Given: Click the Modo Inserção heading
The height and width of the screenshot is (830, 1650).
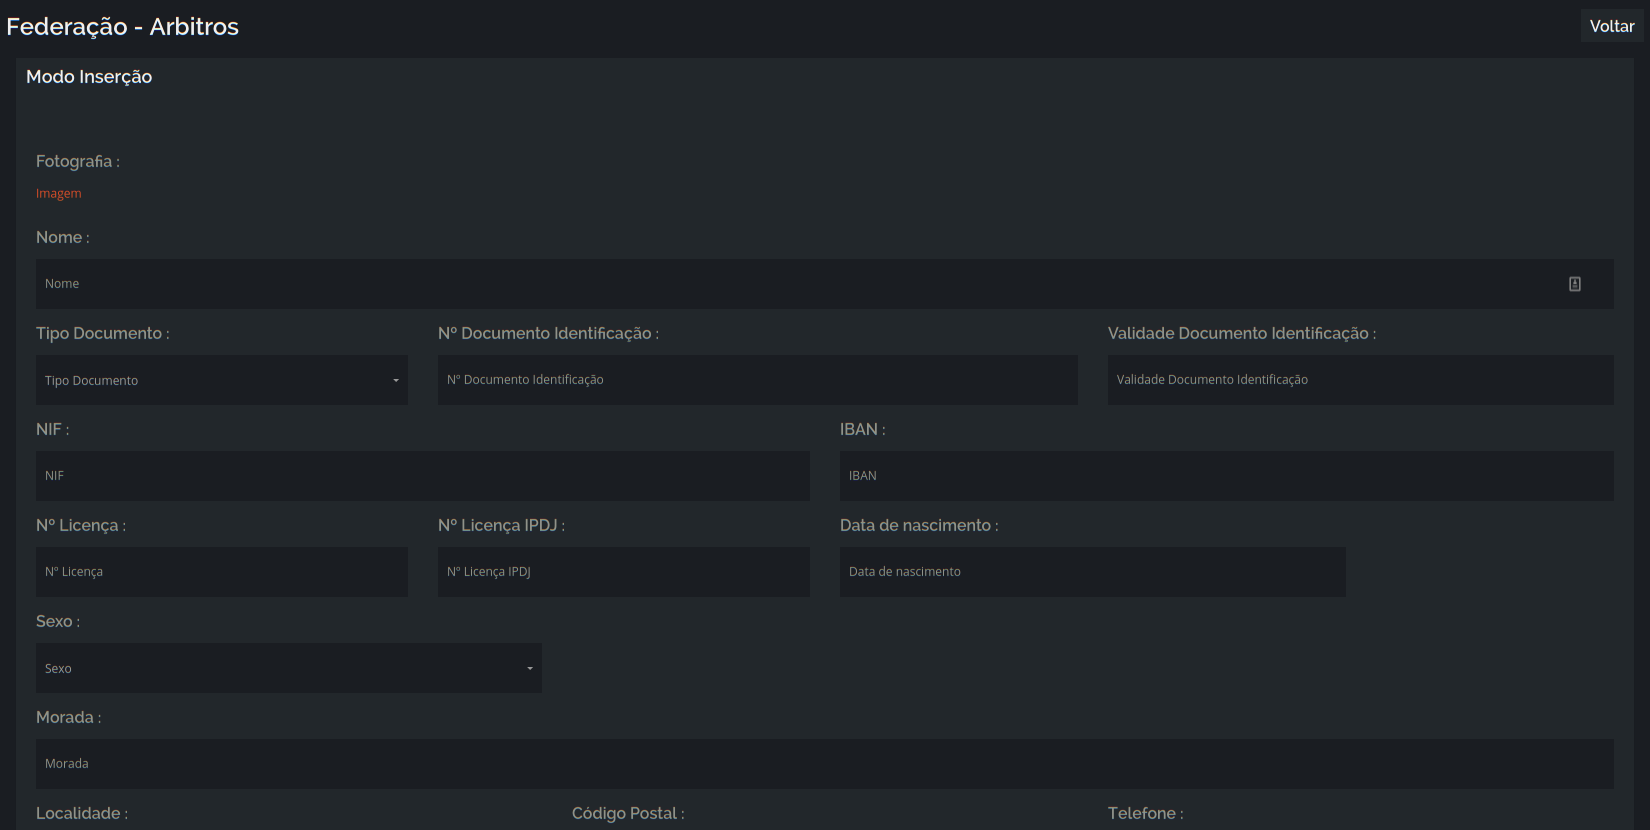Looking at the screenshot, I should click(x=89, y=77).
